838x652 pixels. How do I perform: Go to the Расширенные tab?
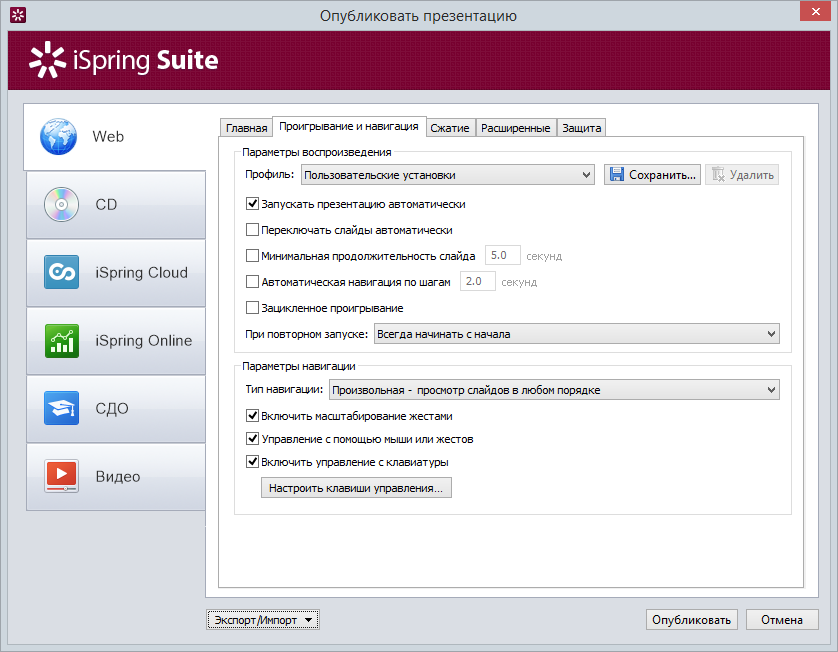pyautogui.click(x=516, y=128)
